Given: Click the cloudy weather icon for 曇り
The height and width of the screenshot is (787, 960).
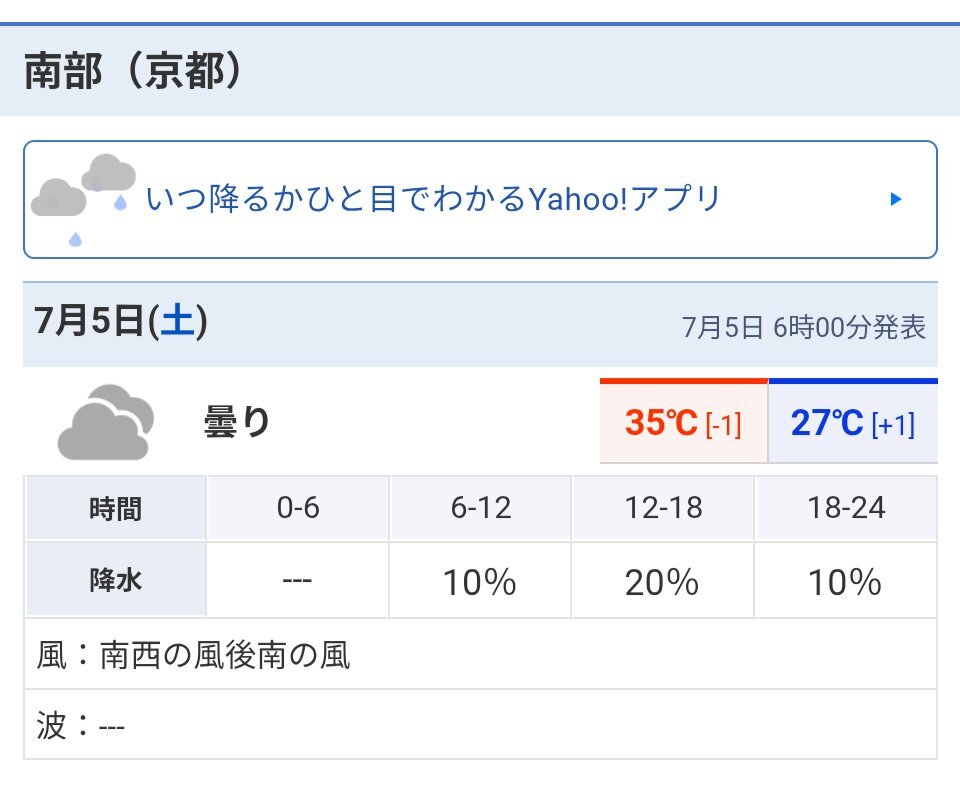Looking at the screenshot, I should (105, 423).
